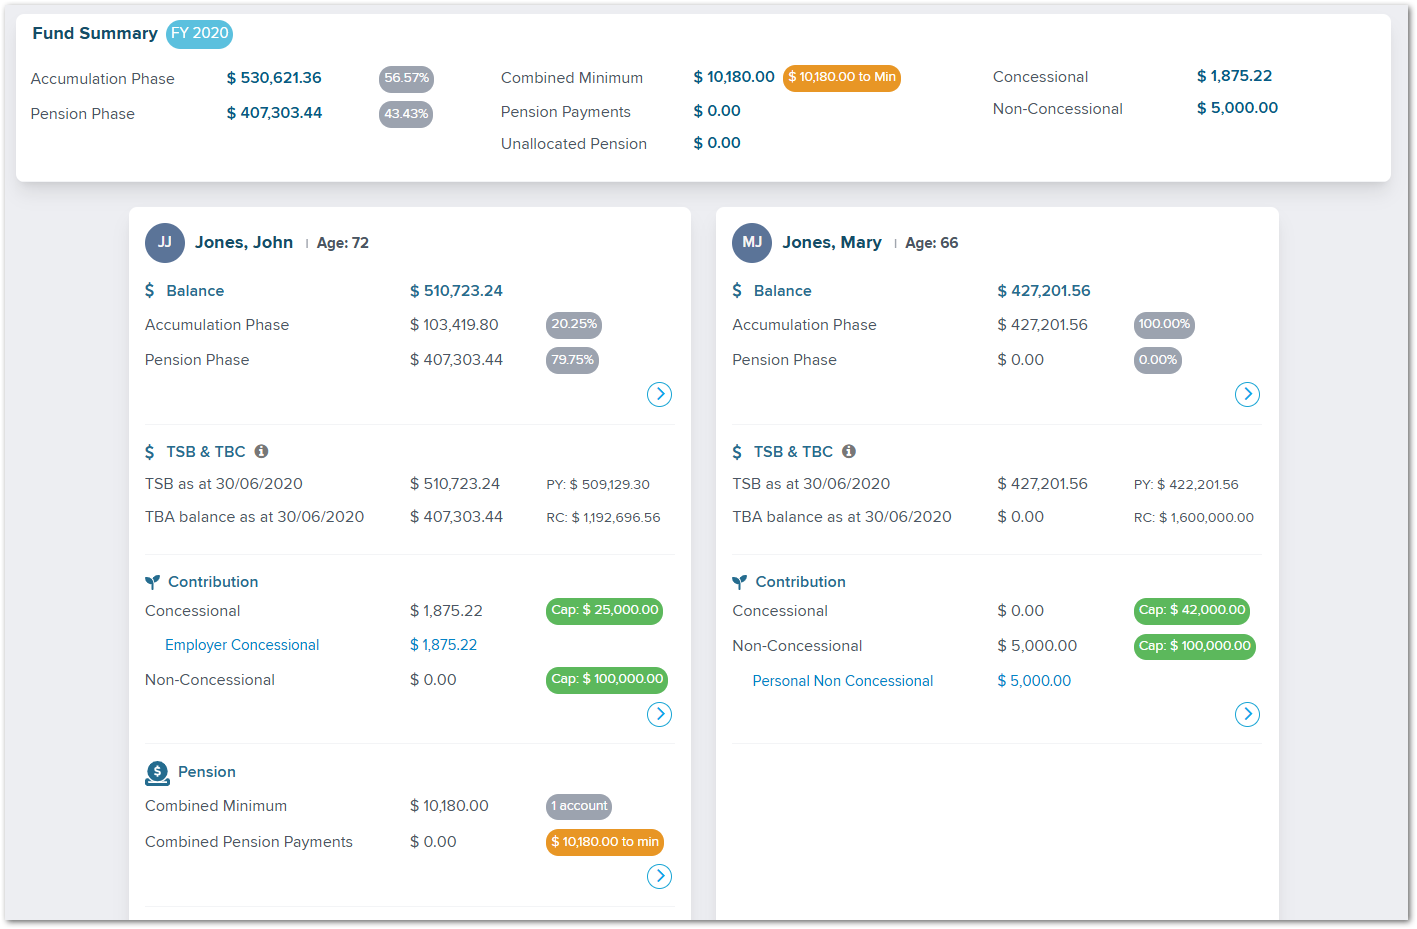Click the '1 account' pension badge
Screen dimensions: 1417x929
pyautogui.click(x=578, y=806)
